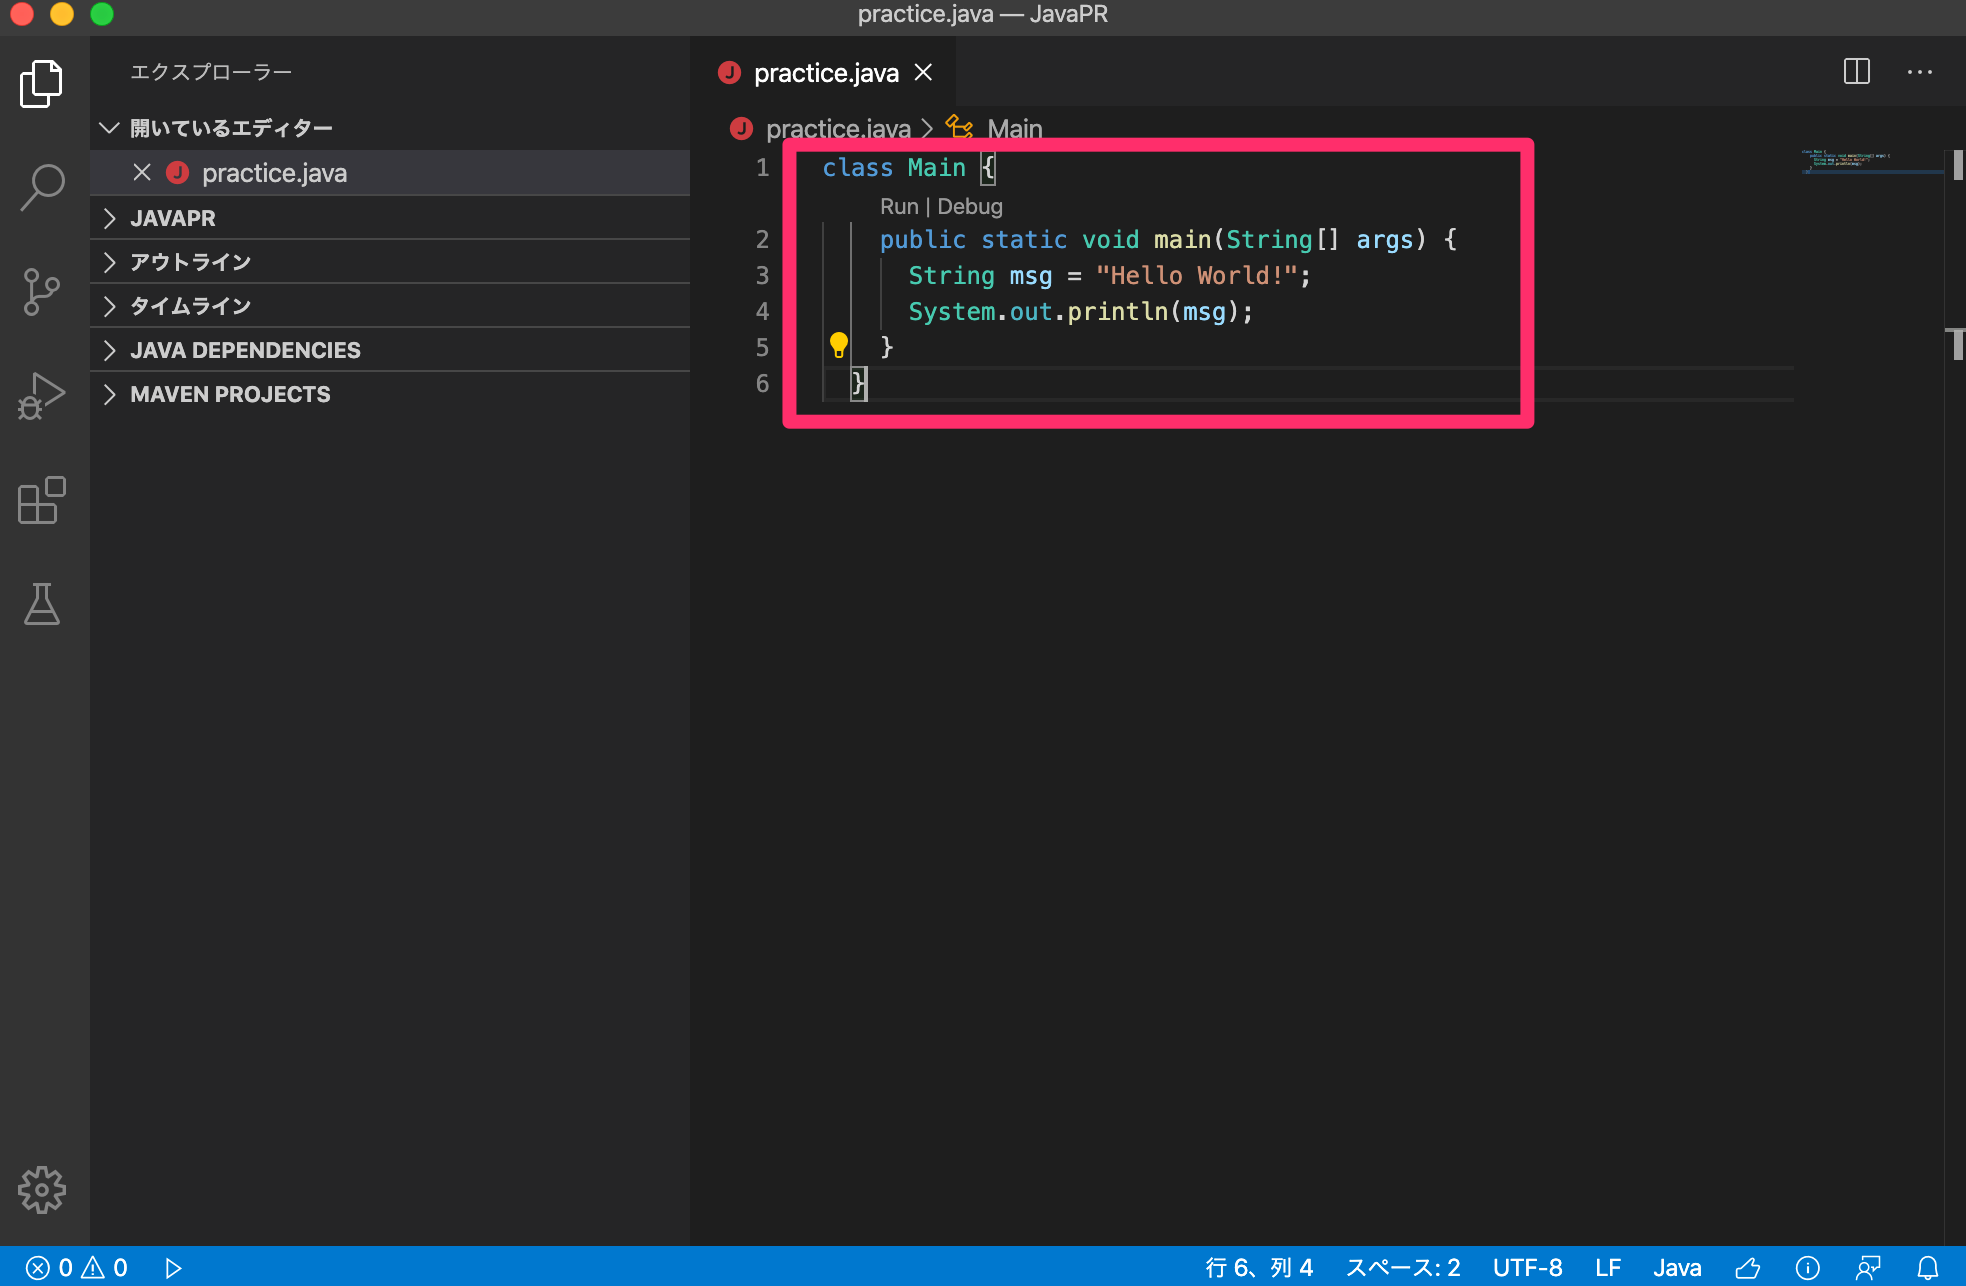Open the Manage gear settings menu
This screenshot has width=1966, height=1286.
42,1190
